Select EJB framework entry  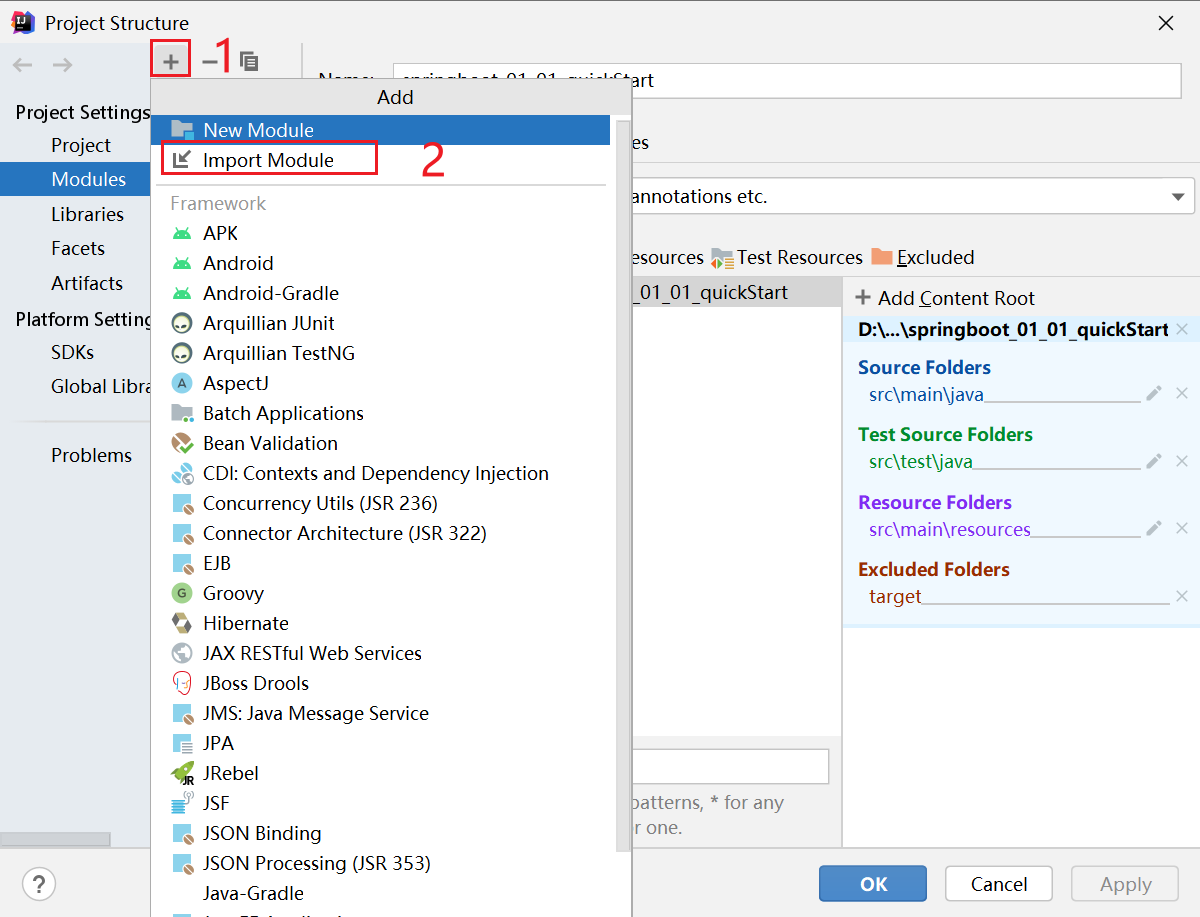coord(380,563)
